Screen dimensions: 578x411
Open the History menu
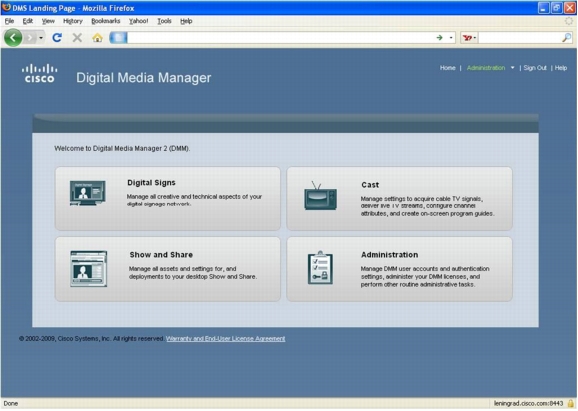tap(73, 21)
